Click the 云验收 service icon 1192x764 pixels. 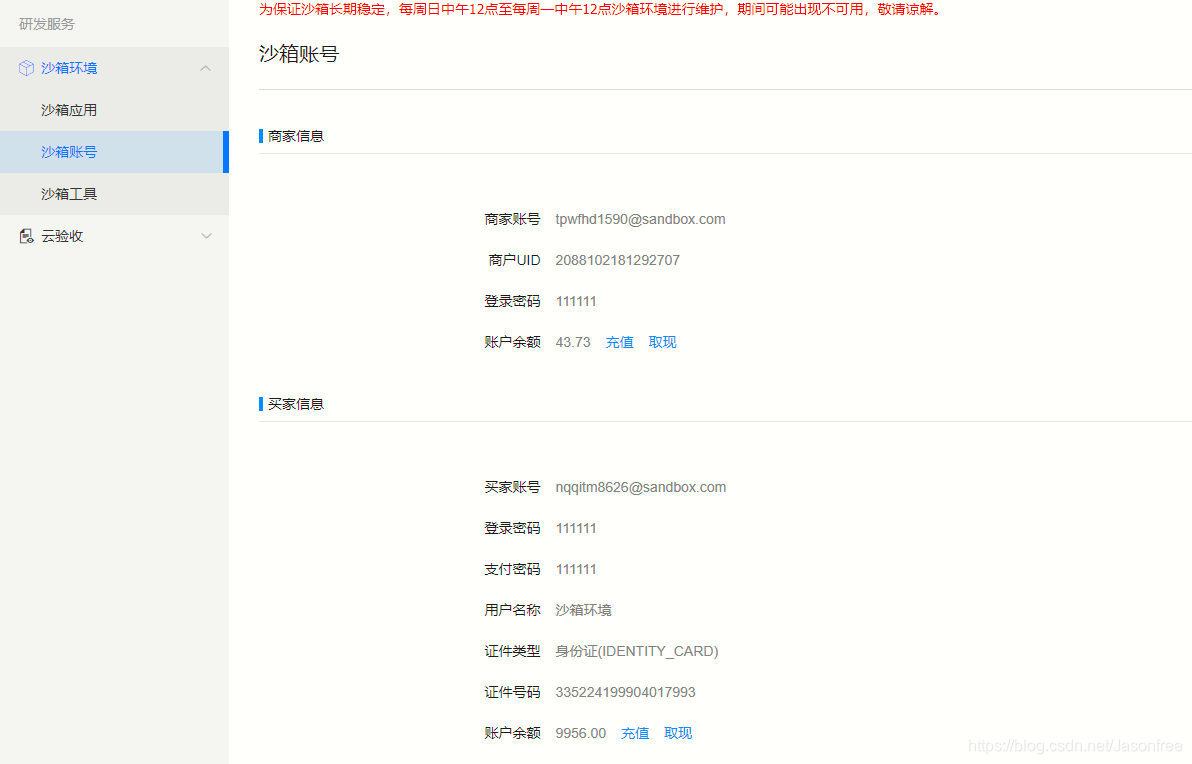(26, 235)
